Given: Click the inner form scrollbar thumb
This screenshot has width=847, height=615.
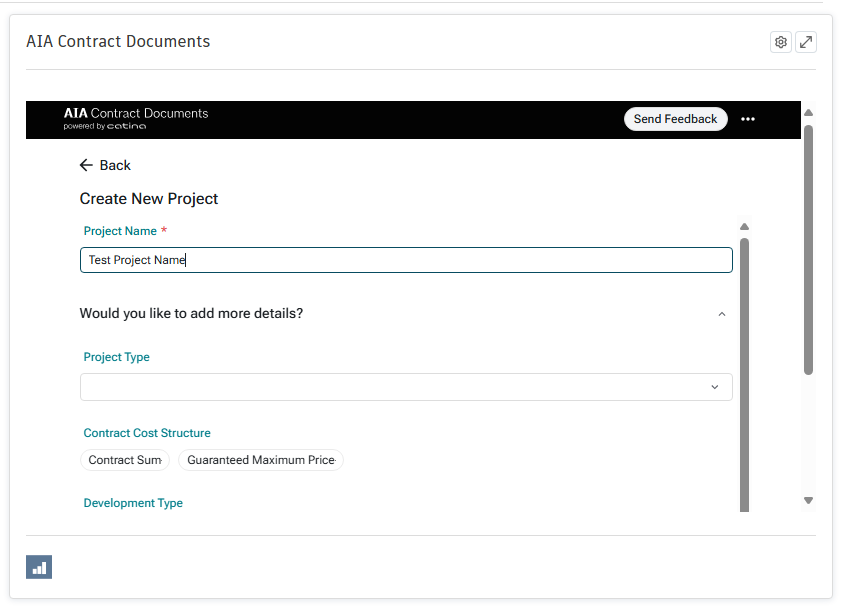Looking at the screenshot, I should tap(744, 375).
